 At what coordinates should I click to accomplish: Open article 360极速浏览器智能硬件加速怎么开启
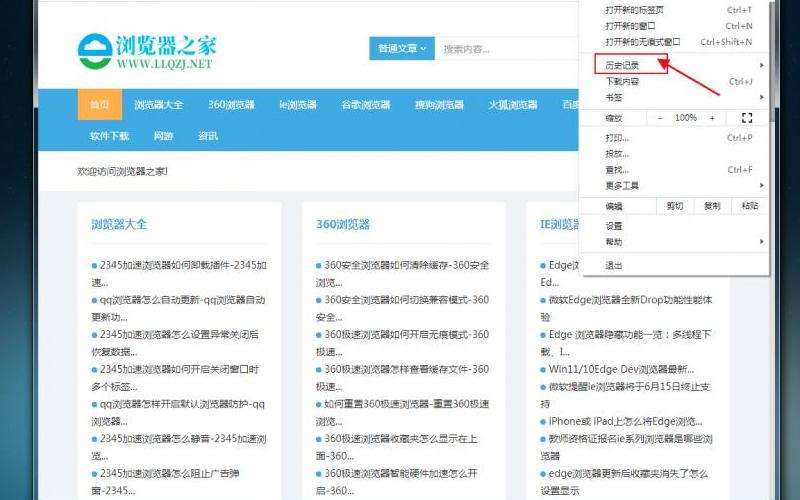pos(397,482)
